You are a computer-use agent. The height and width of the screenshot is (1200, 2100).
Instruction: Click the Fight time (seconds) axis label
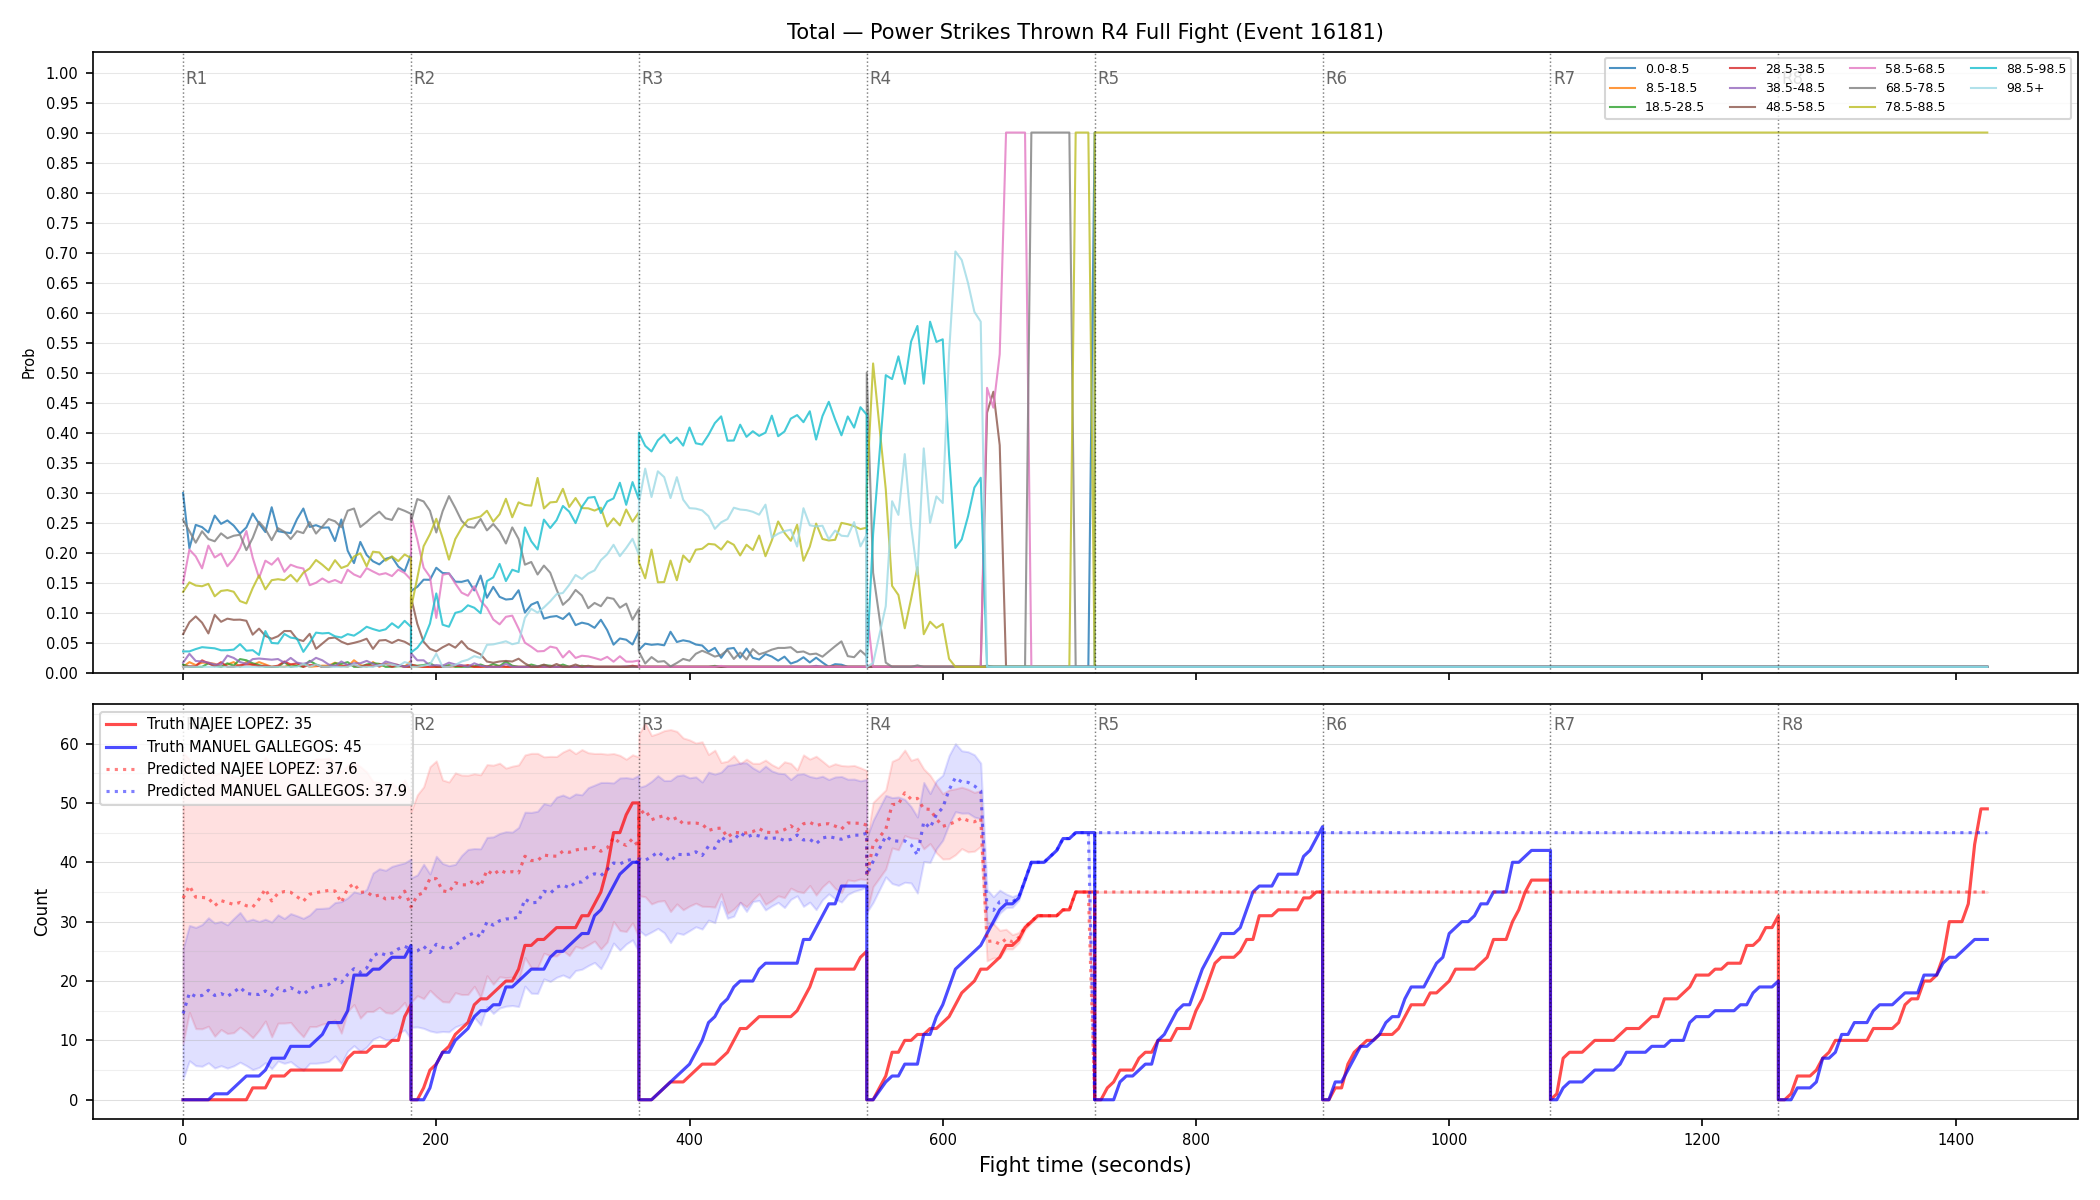coord(1085,1165)
